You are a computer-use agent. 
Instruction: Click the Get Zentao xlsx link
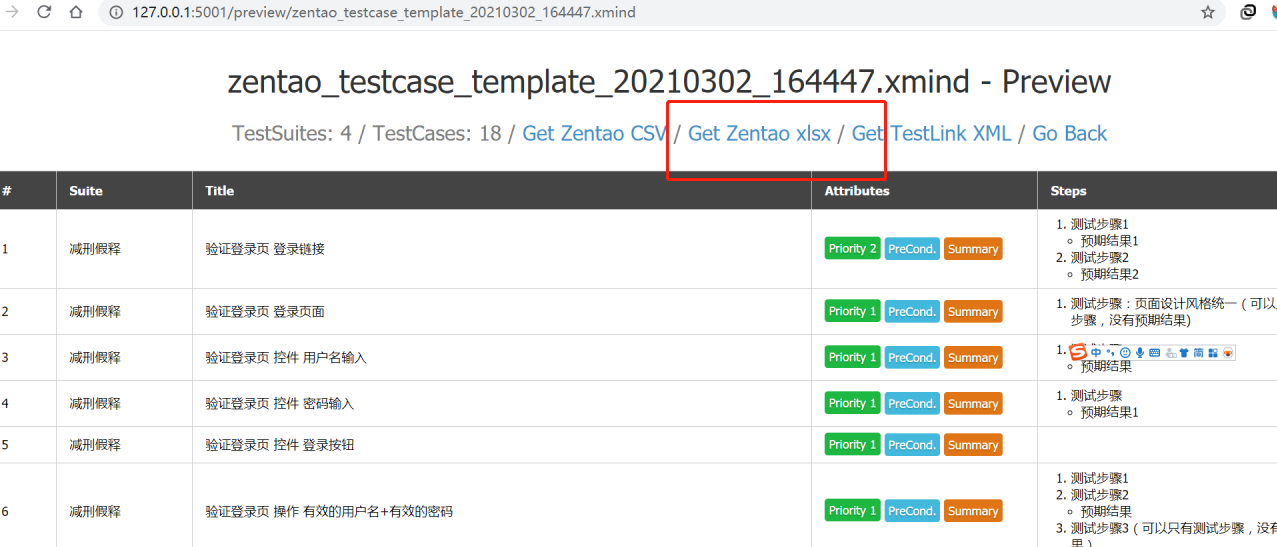point(760,133)
